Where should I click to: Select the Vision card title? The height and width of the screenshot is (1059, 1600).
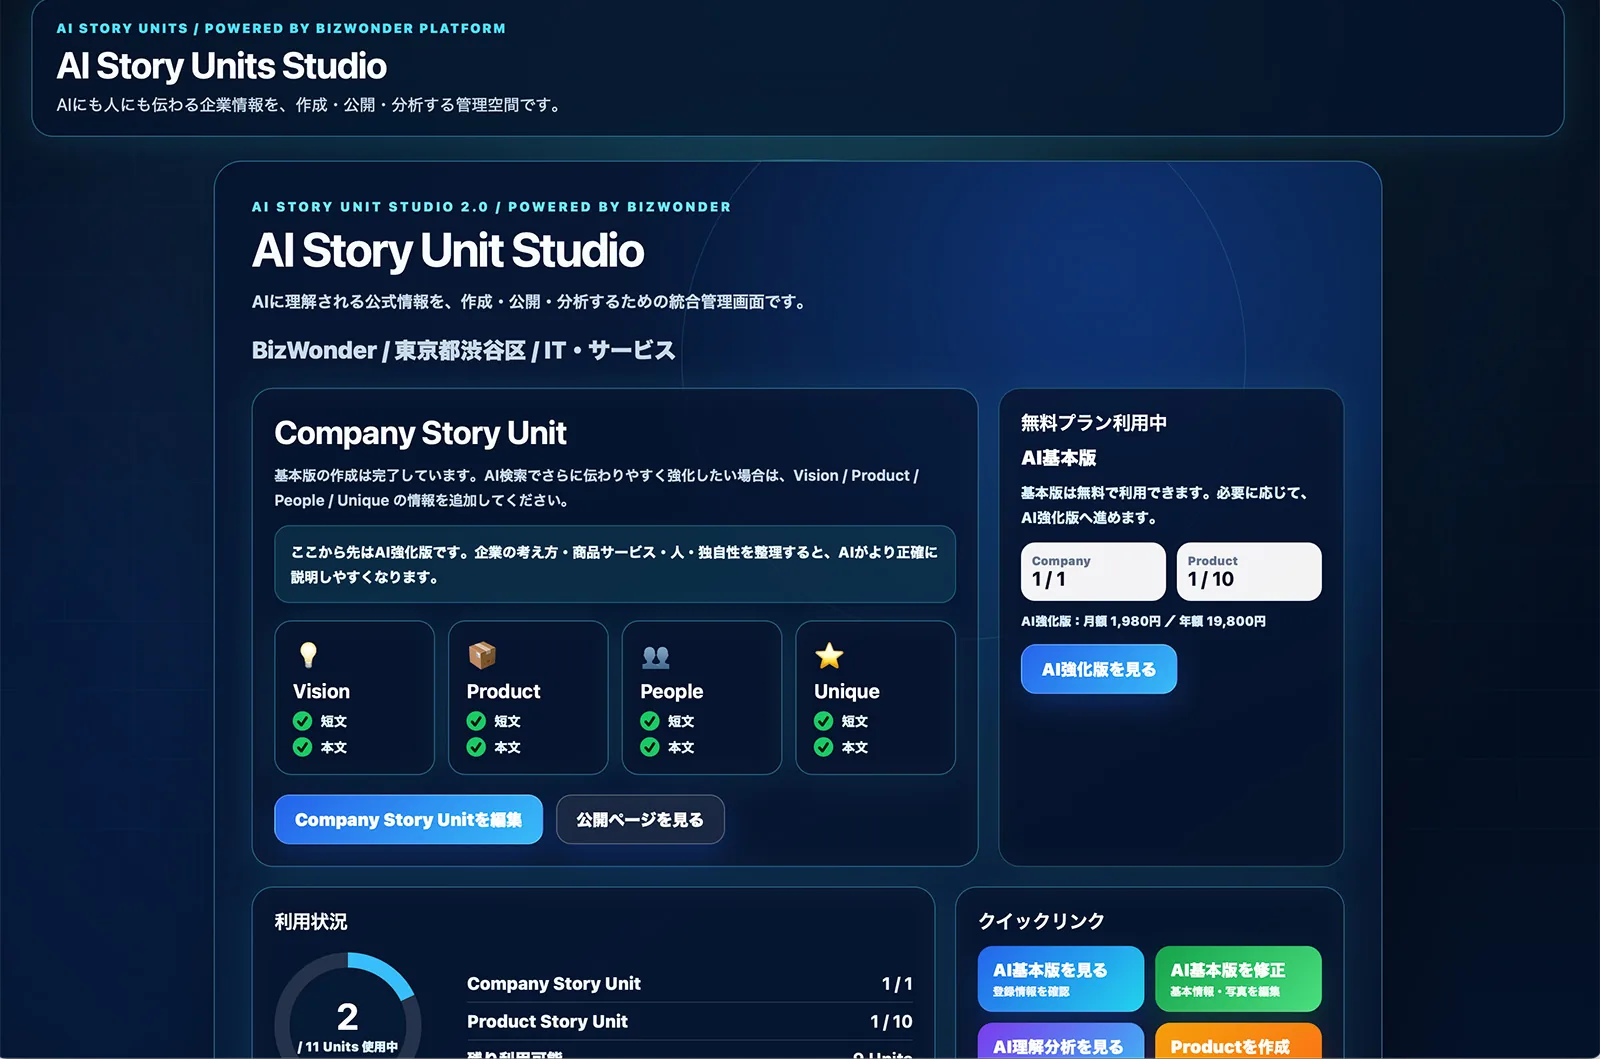coord(321,692)
